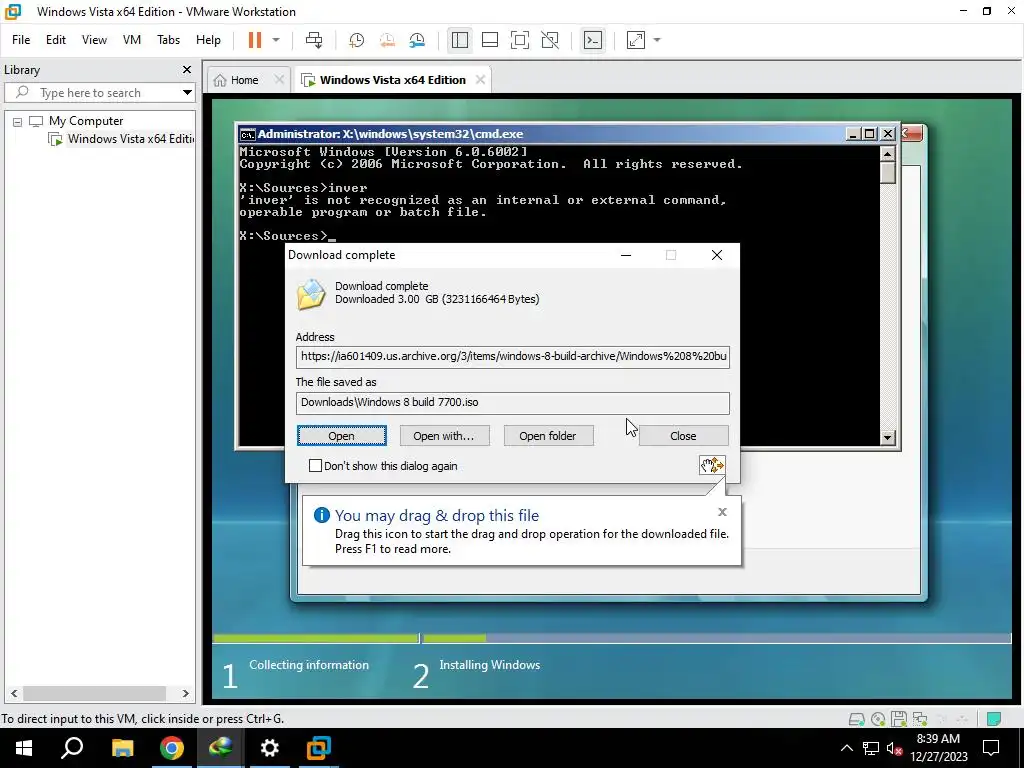Click Internet Download Manager taskbar icon
1024x768 pixels.
pyautogui.click(x=220, y=748)
